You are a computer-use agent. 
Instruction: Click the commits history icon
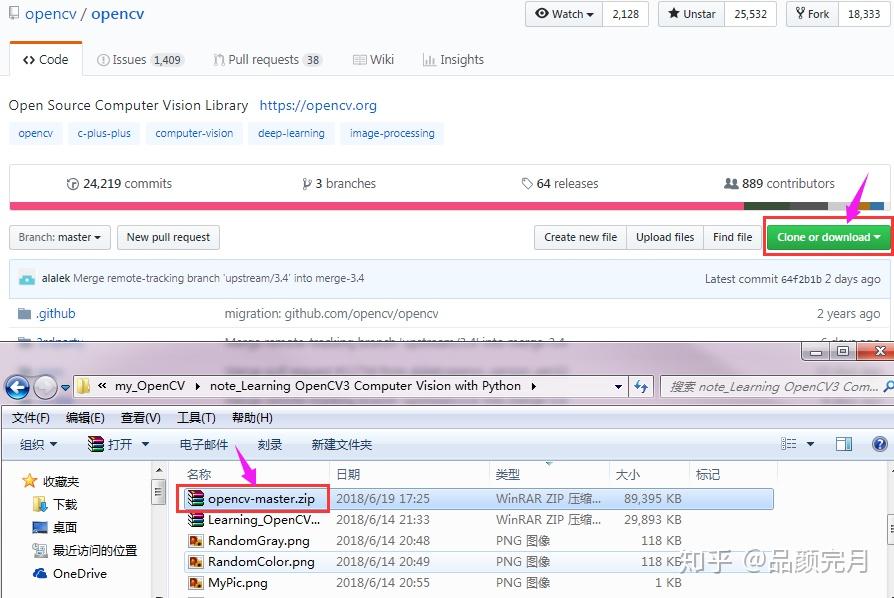(72, 184)
